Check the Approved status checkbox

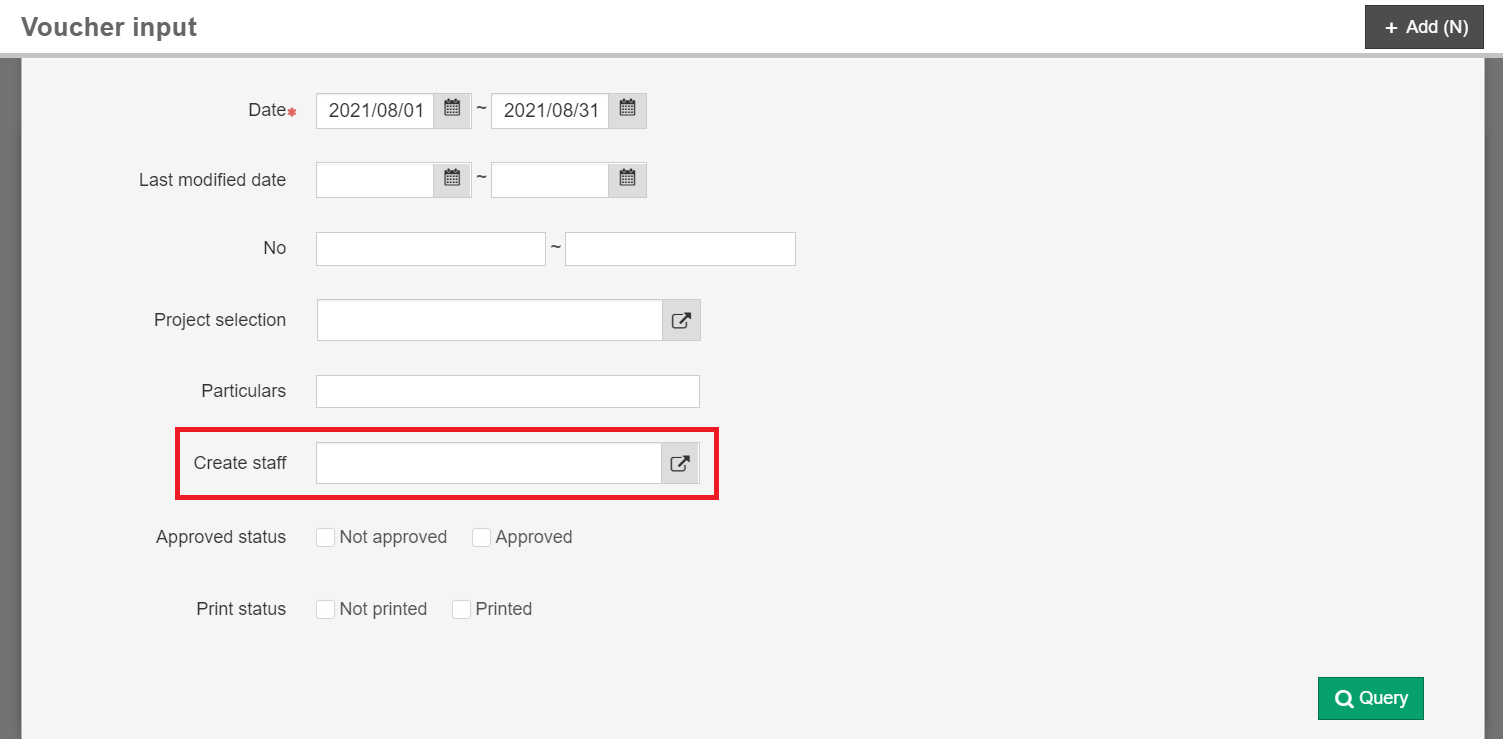tap(481, 538)
